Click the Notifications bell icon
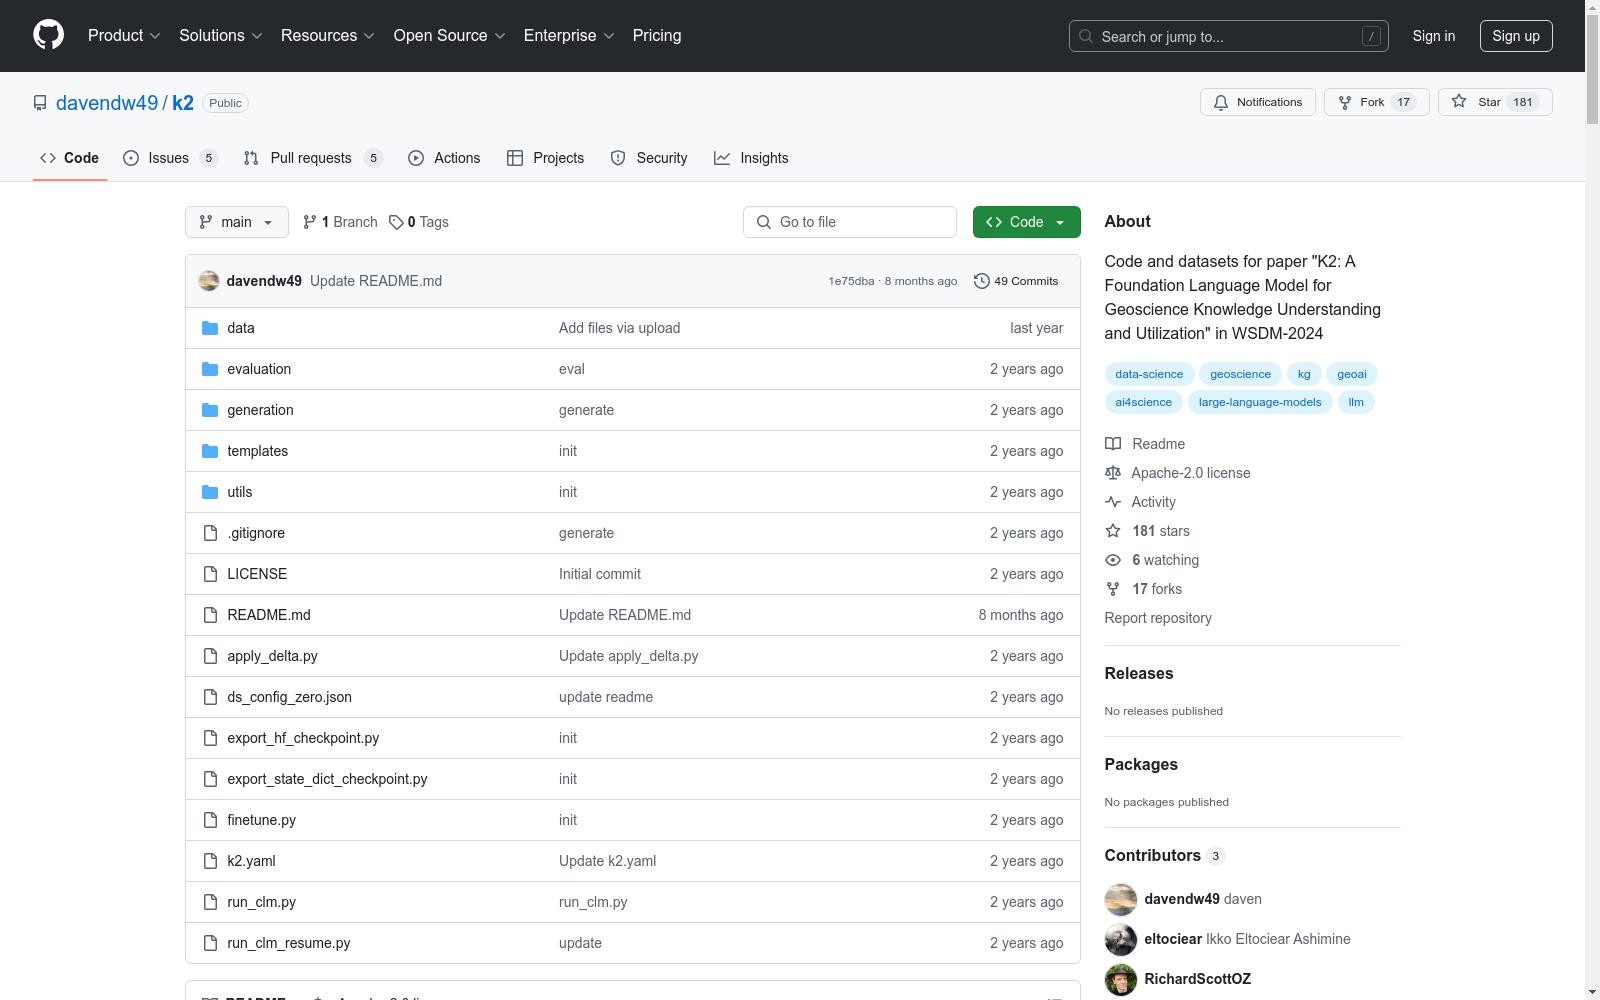The image size is (1600, 1000). pos(1221,102)
